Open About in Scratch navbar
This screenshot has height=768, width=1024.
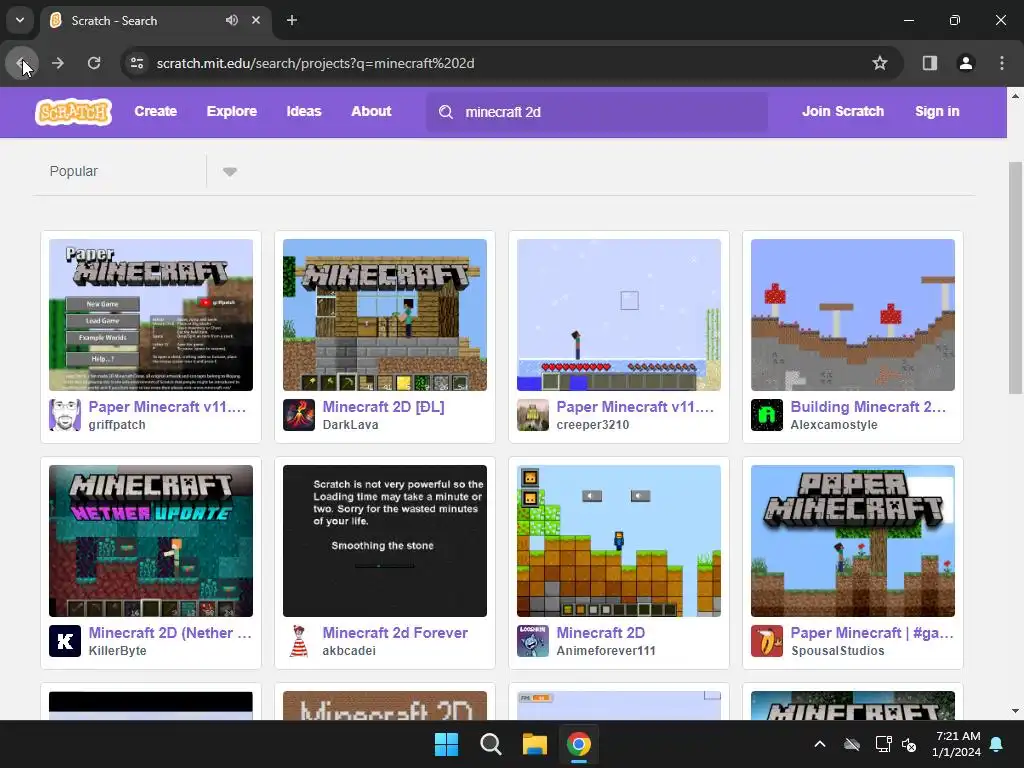tap(371, 112)
